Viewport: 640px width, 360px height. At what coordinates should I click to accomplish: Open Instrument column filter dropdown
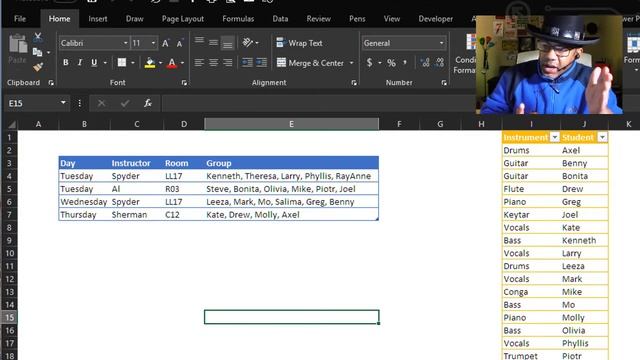(x=554, y=137)
